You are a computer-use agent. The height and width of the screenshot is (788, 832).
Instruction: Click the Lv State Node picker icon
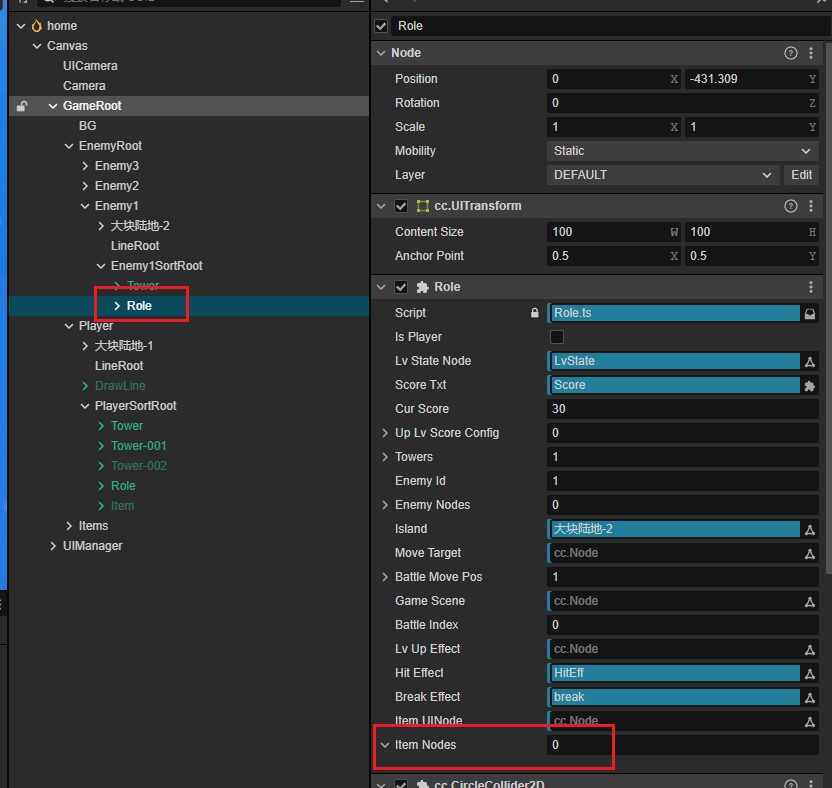[x=810, y=362]
